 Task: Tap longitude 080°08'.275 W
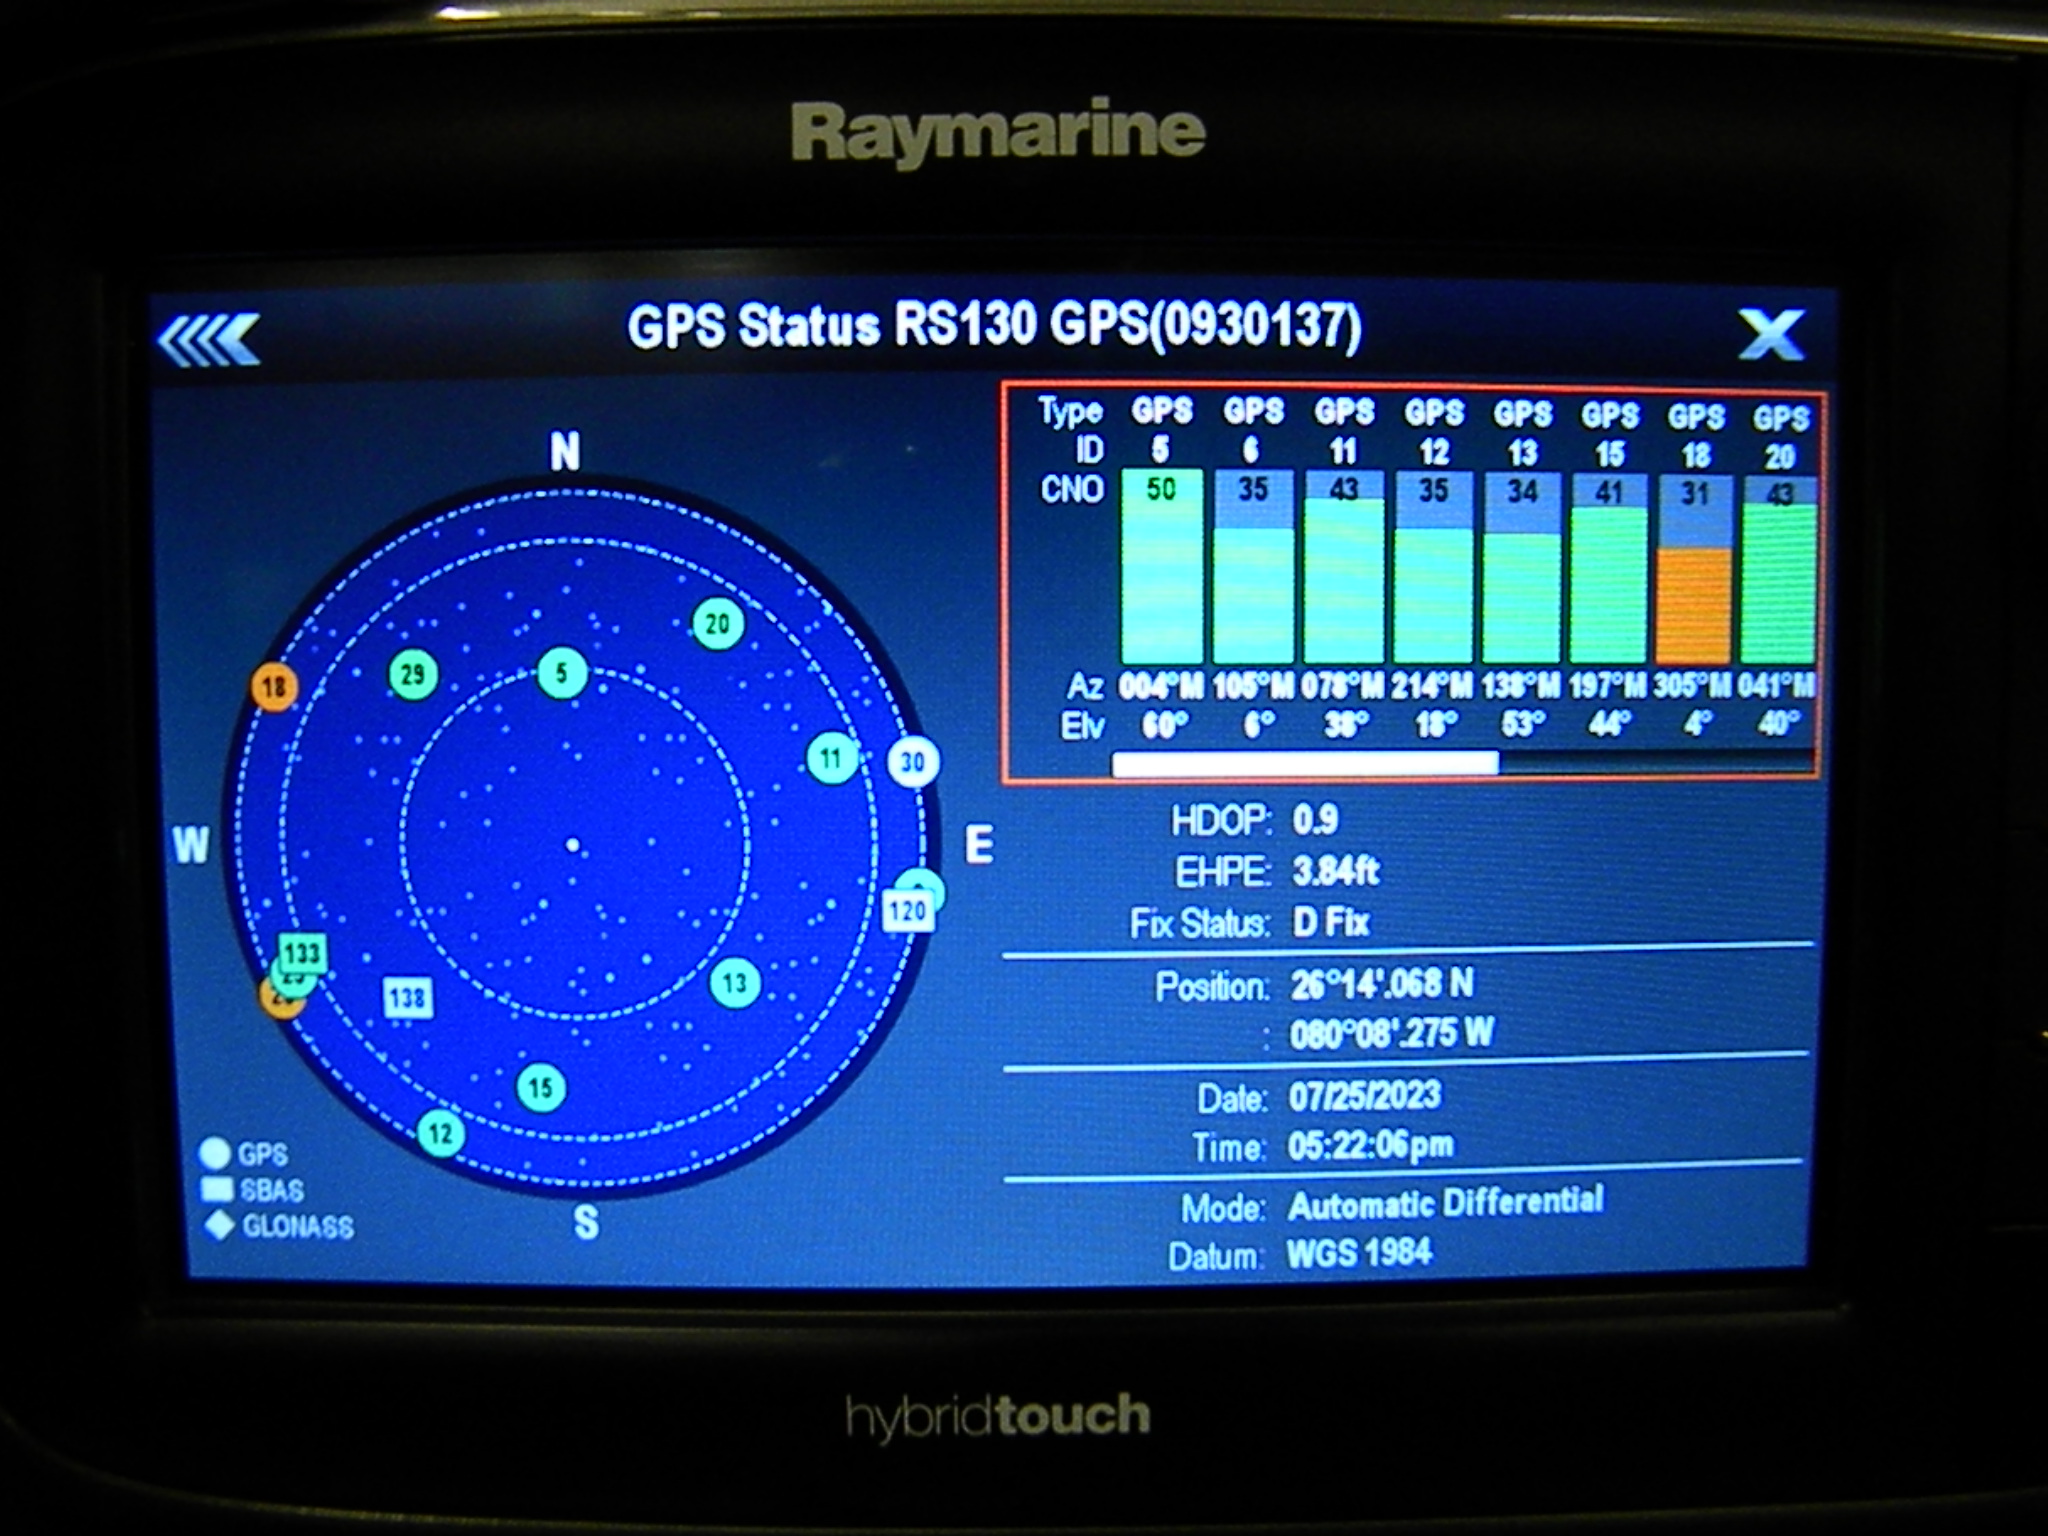point(1391,1033)
